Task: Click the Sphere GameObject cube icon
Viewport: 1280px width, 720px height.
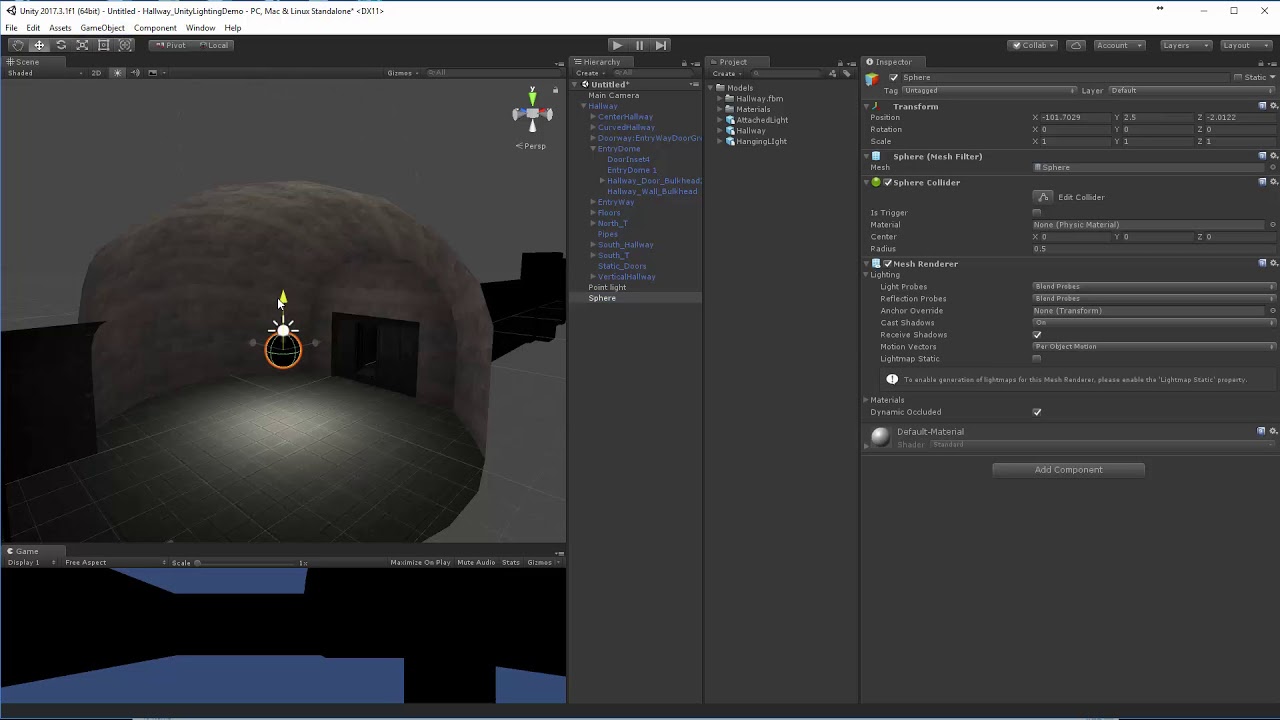Action: click(x=873, y=79)
